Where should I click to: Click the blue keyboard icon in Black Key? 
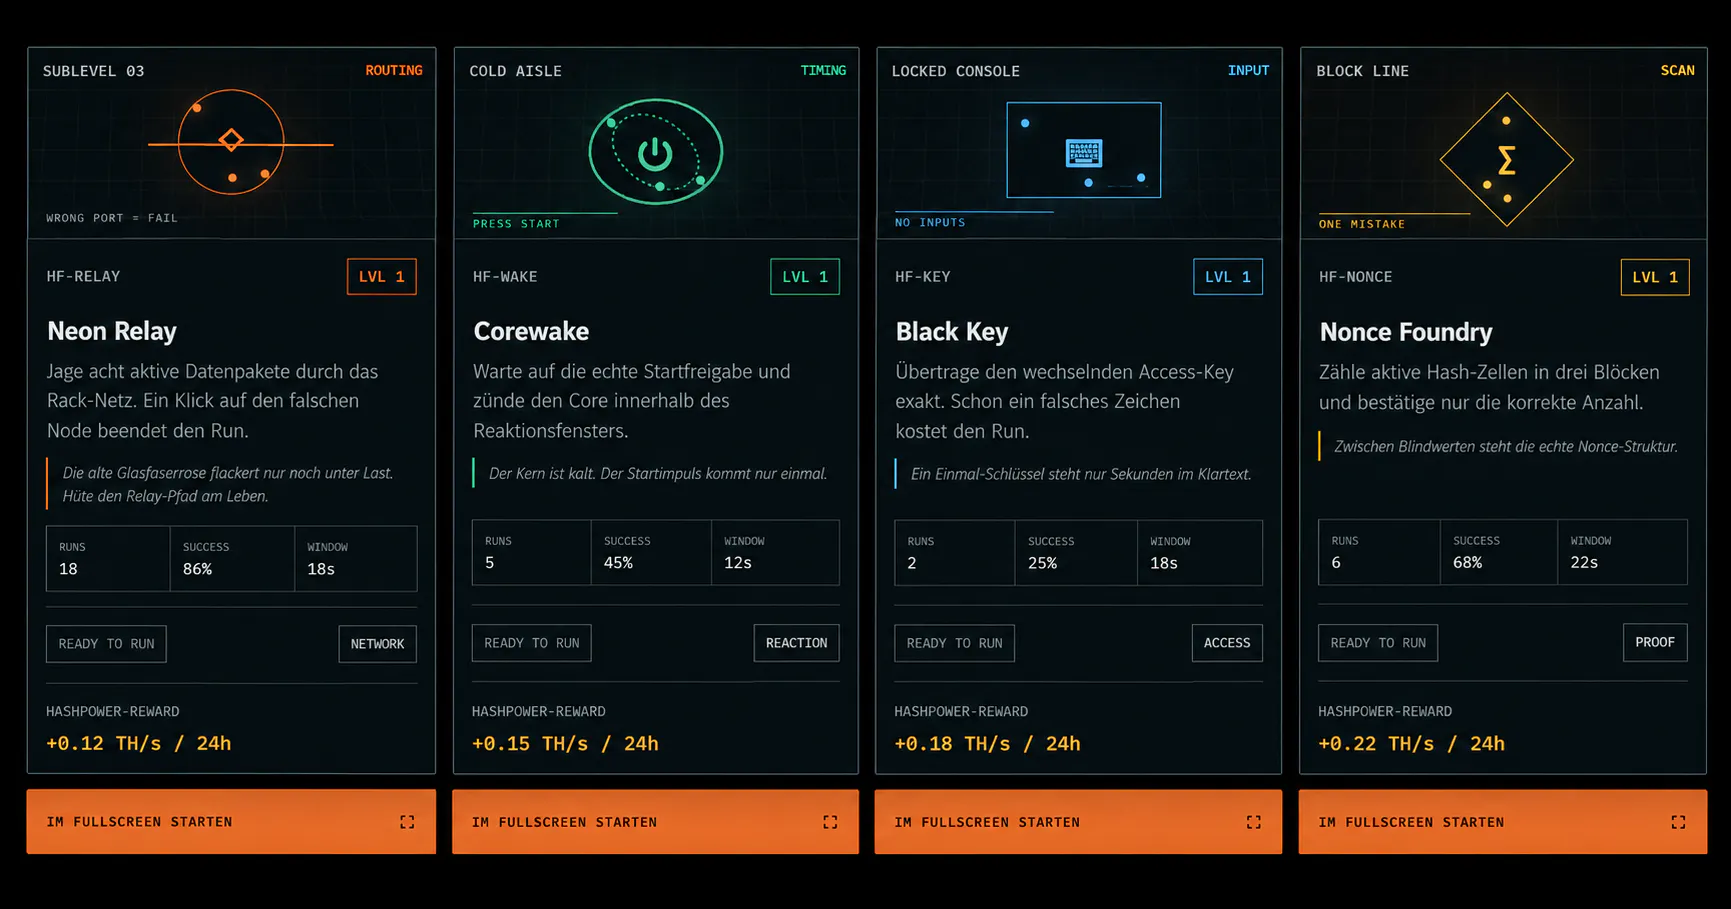coord(1084,153)
